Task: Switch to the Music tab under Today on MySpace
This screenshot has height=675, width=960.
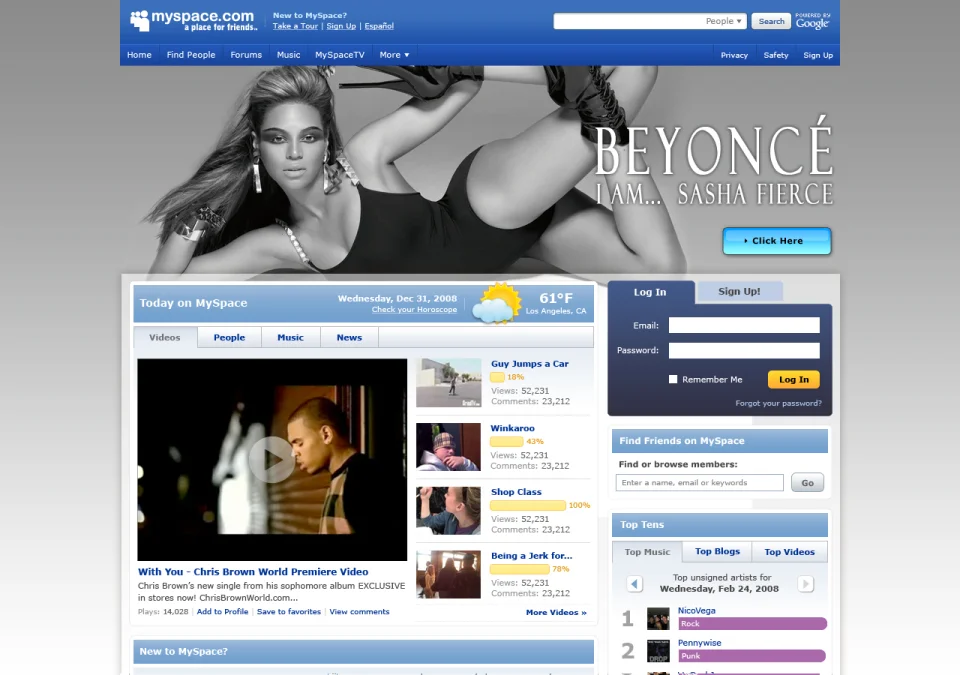Action: coord(290,338)
